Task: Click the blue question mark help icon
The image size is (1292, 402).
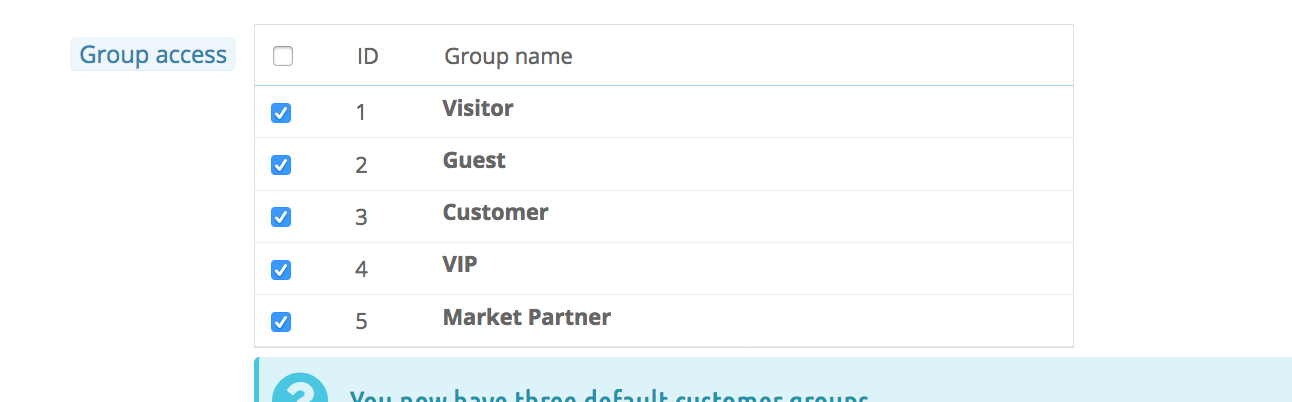Action: (x=300, y=391)
